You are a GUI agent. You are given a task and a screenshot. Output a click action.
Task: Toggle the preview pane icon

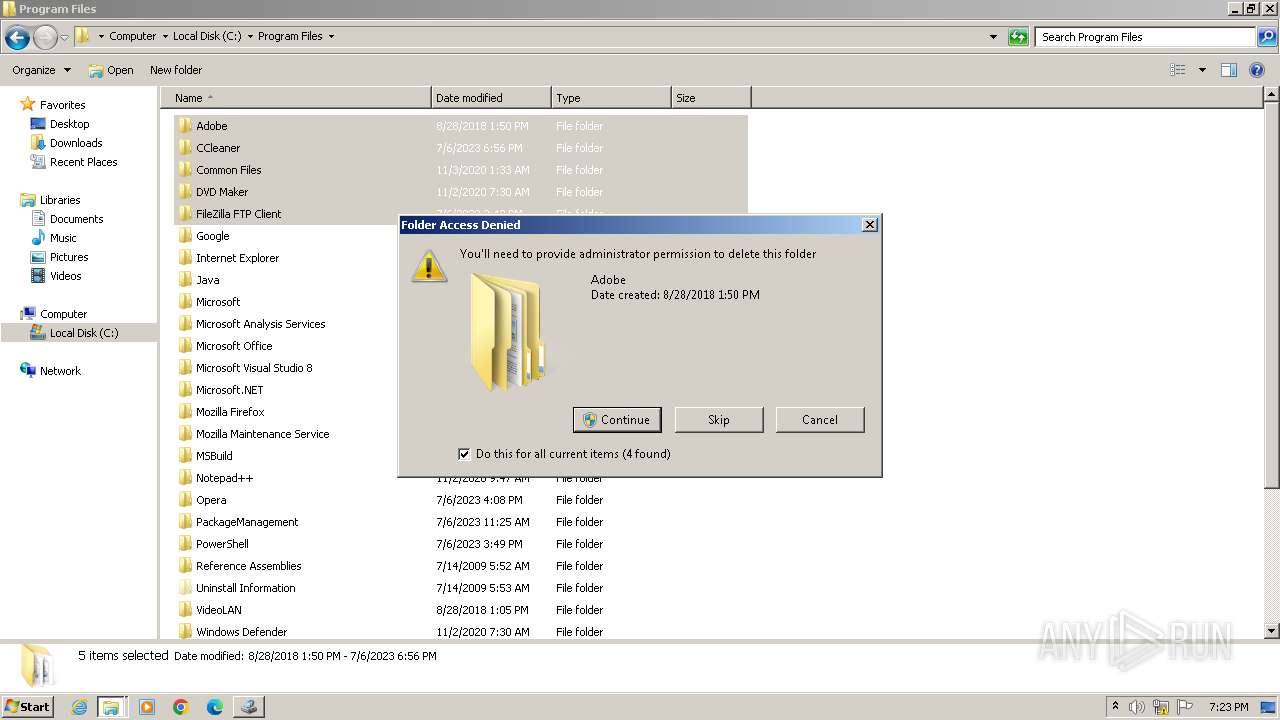pos(1229,70)
